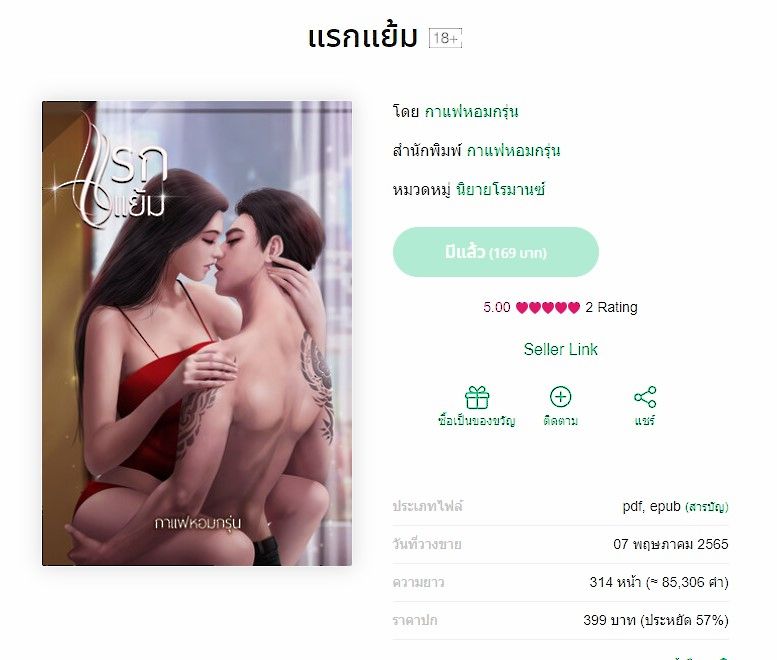Click the gift box icon
The image size is (777, 660).
click(x=477, y=397)
